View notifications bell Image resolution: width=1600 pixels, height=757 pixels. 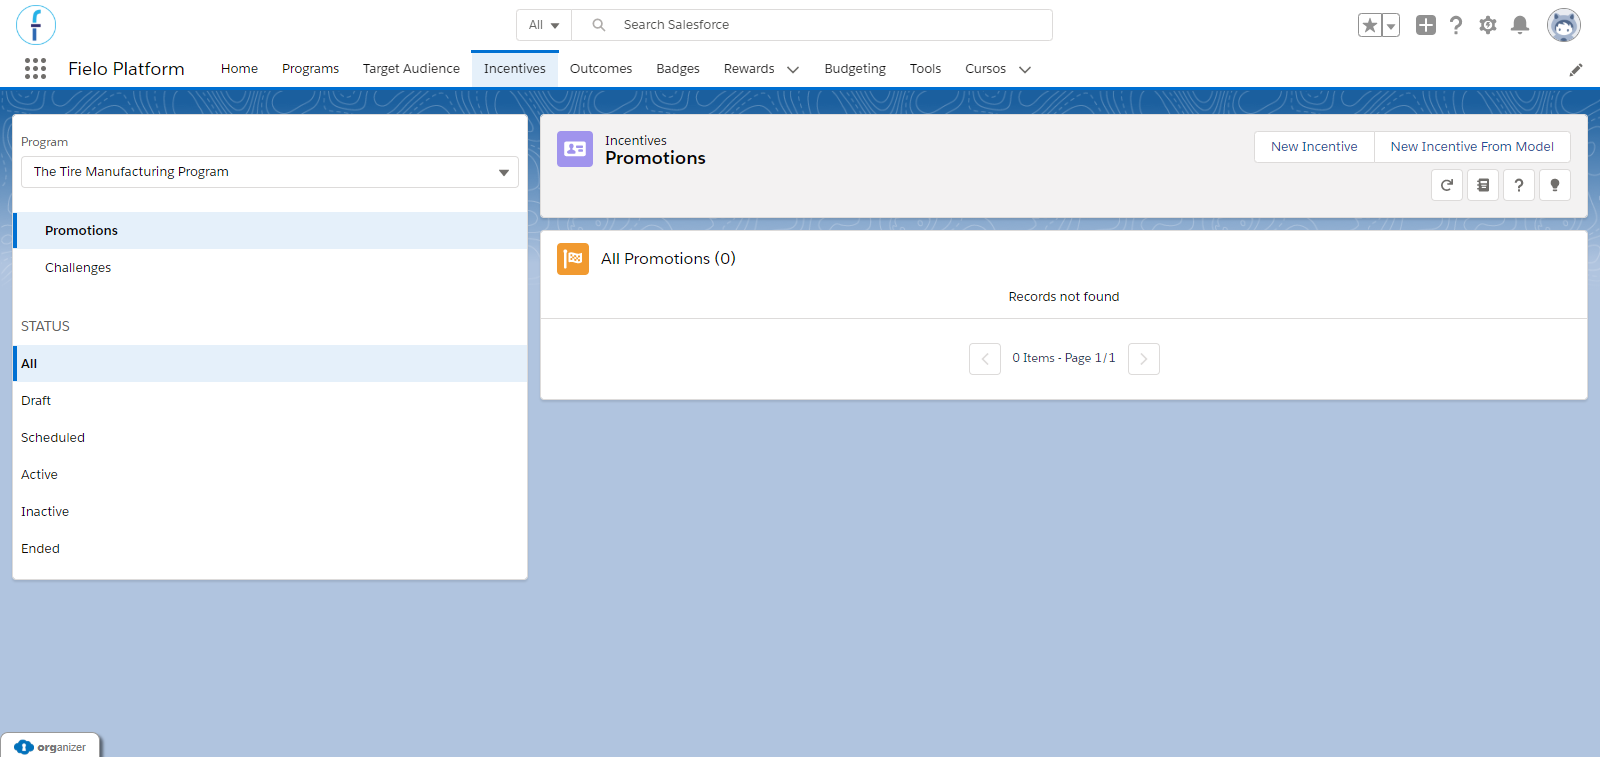(1520, 25)
